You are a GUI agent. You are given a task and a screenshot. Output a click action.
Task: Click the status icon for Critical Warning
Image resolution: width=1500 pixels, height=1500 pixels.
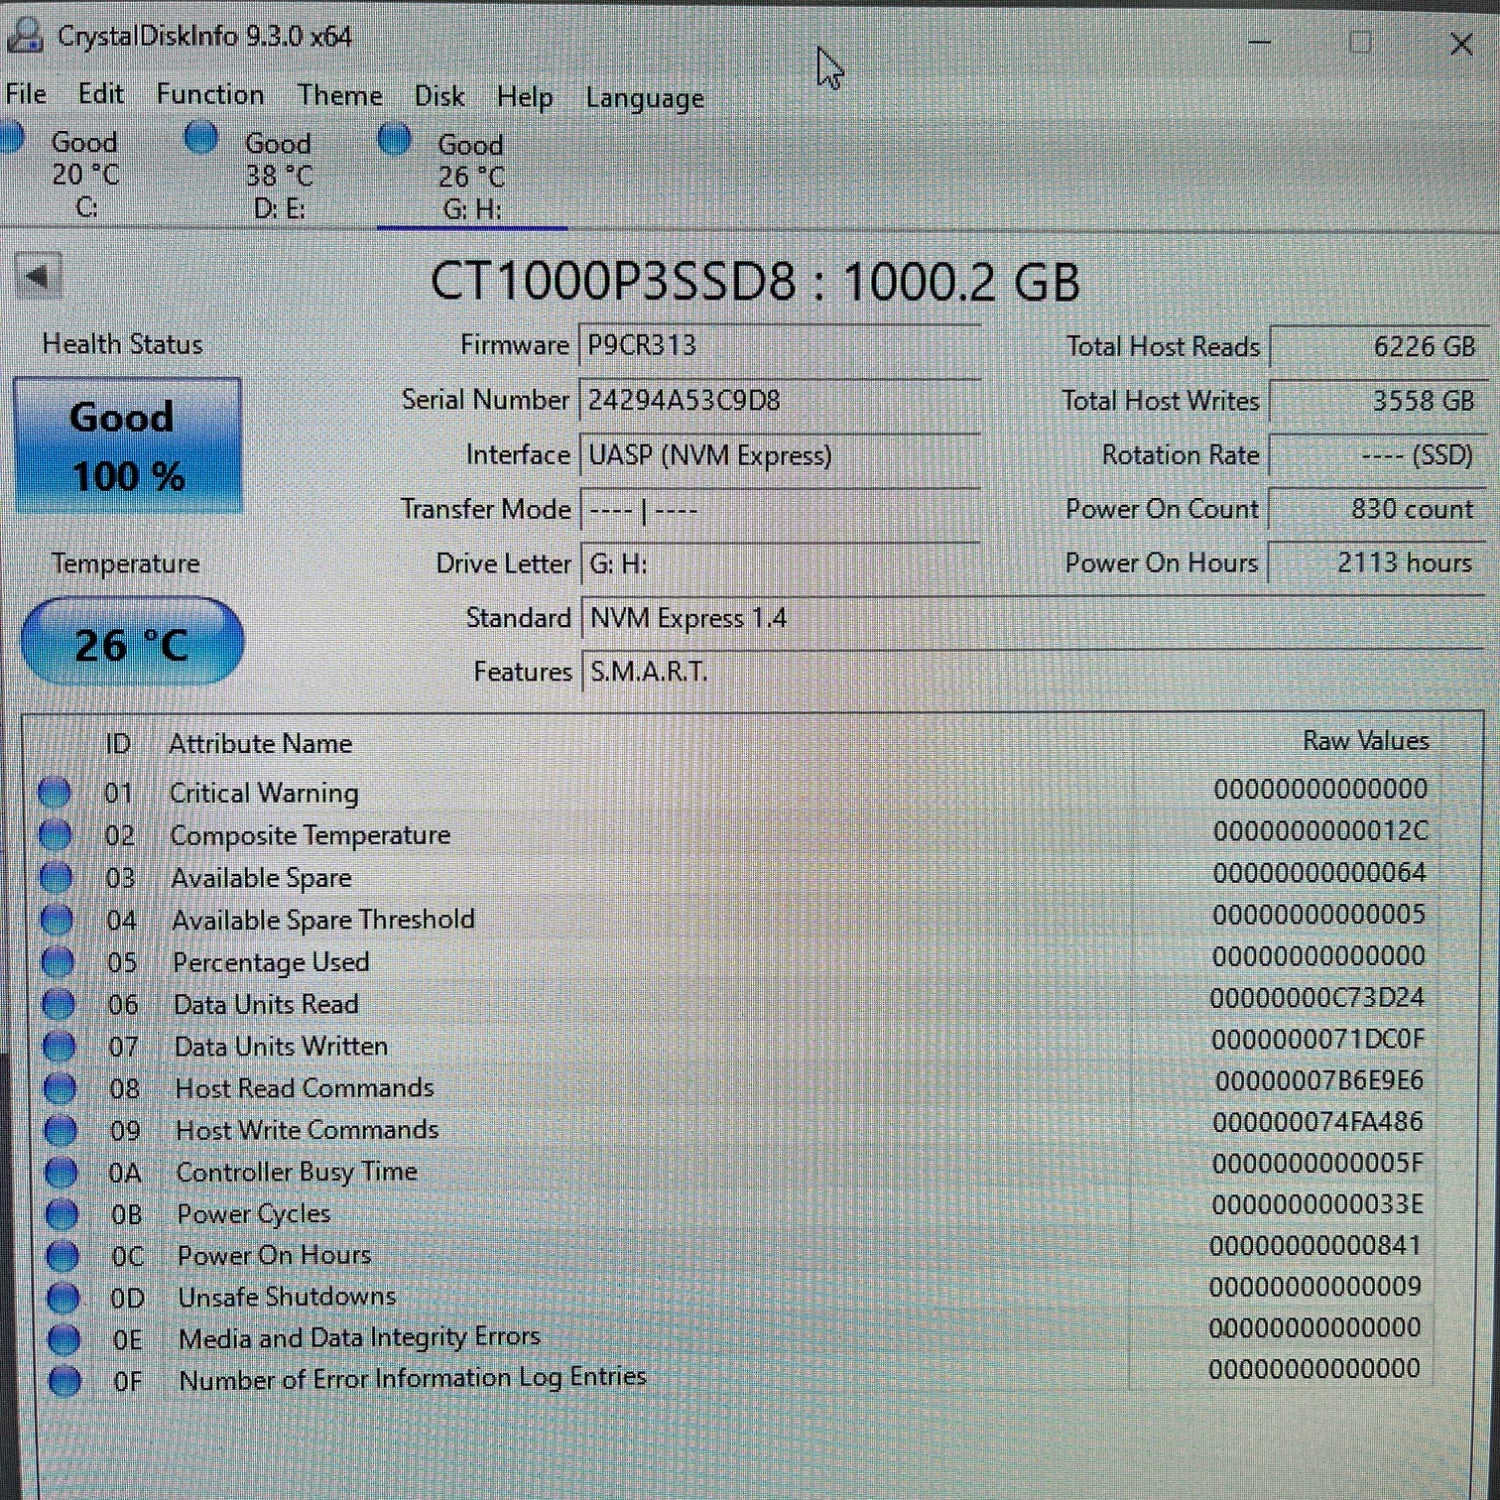click(x=54, y=792)
